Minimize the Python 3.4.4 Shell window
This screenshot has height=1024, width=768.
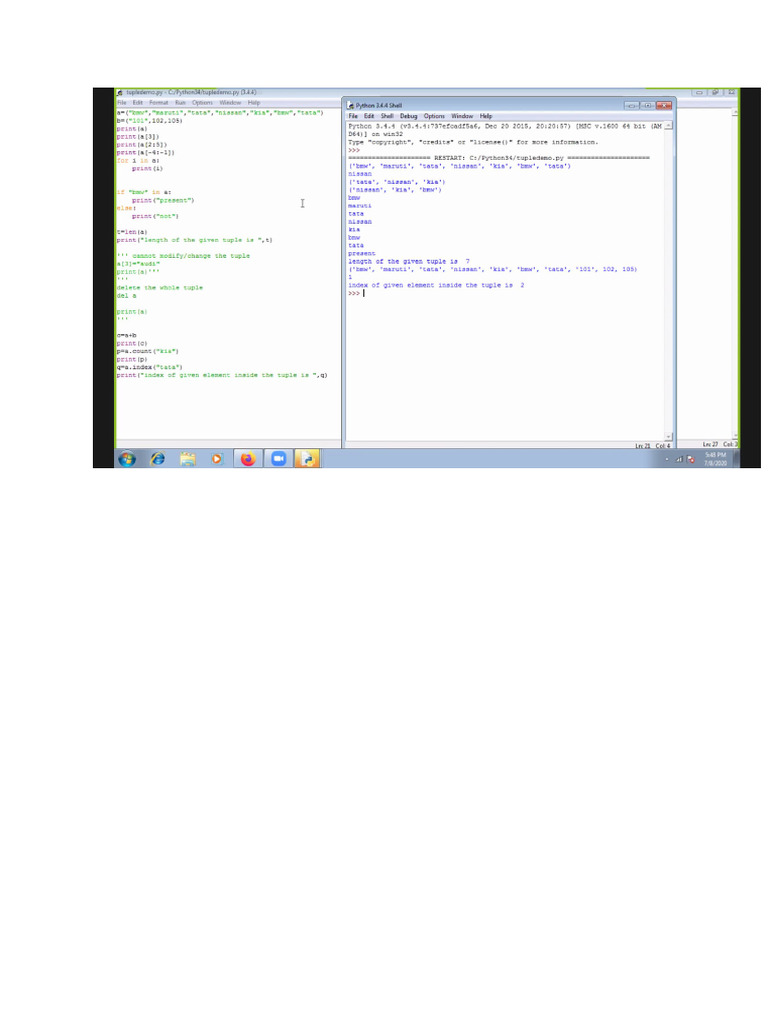tap(631, 105)
